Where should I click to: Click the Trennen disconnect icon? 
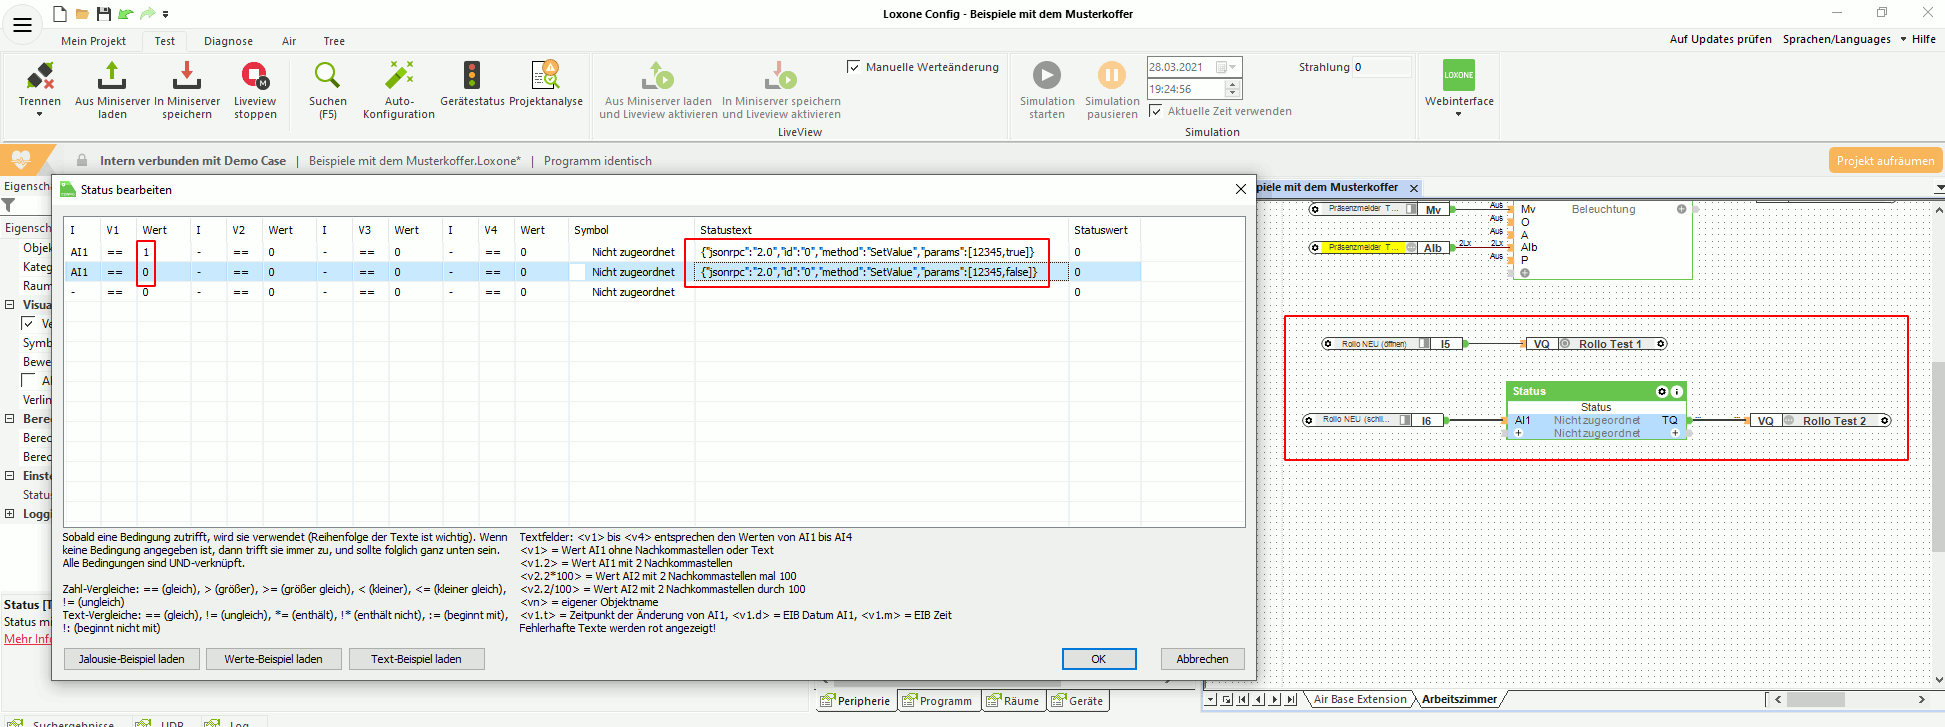click(x=40, y=75)
